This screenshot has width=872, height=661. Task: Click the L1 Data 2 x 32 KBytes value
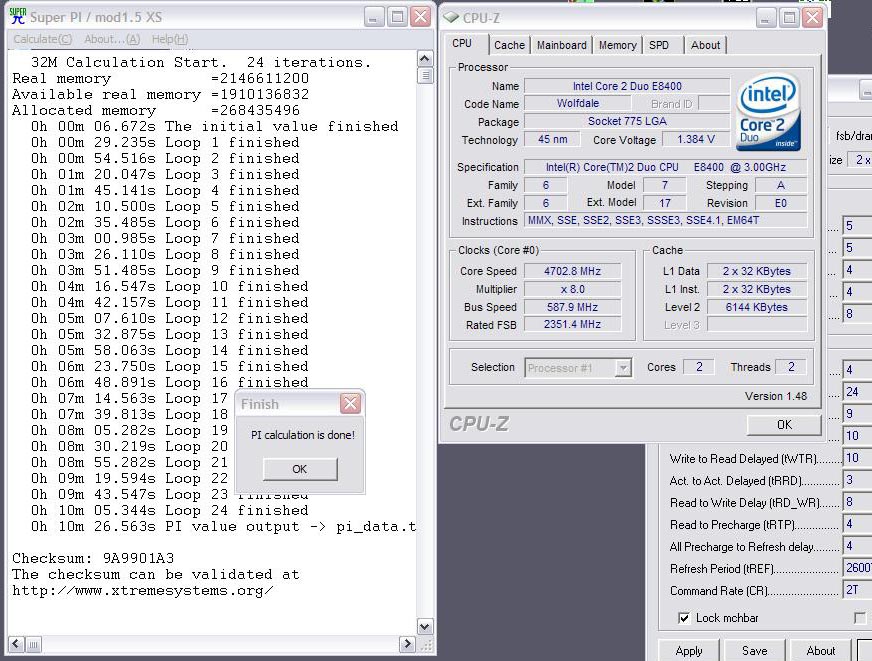point(756,271)
